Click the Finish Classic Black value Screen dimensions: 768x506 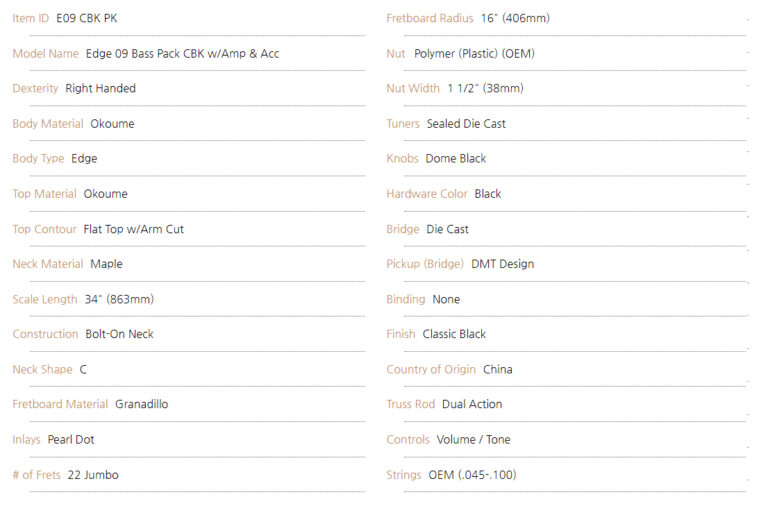tap(454, 334)
